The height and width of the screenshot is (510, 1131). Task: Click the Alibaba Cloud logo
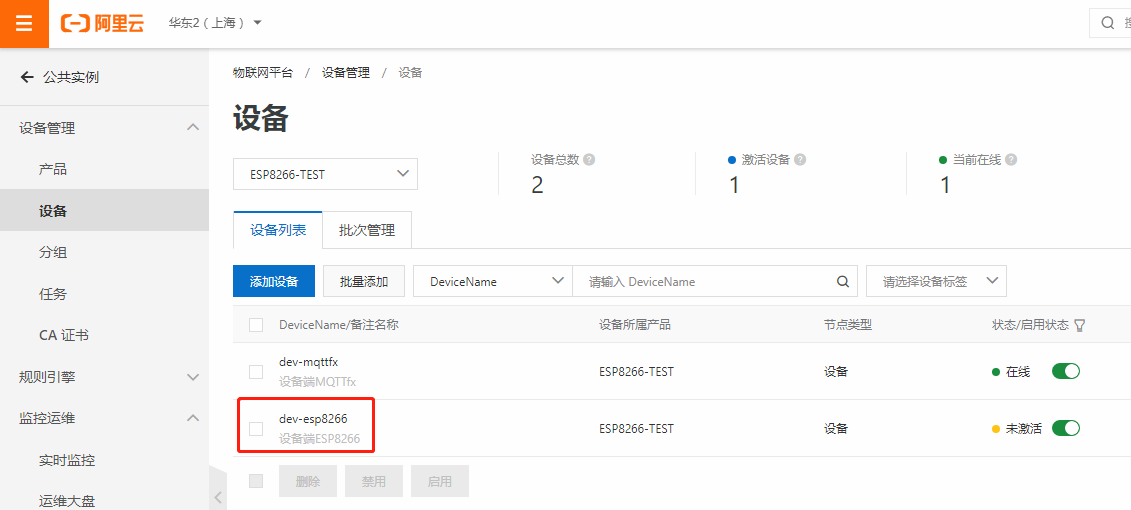click(103, 23)
